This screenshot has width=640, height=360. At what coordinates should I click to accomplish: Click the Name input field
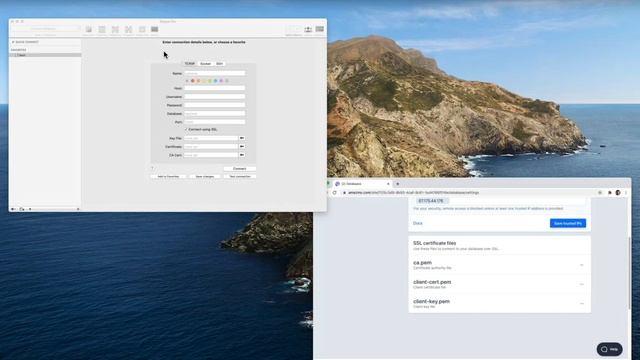point(215,73)
